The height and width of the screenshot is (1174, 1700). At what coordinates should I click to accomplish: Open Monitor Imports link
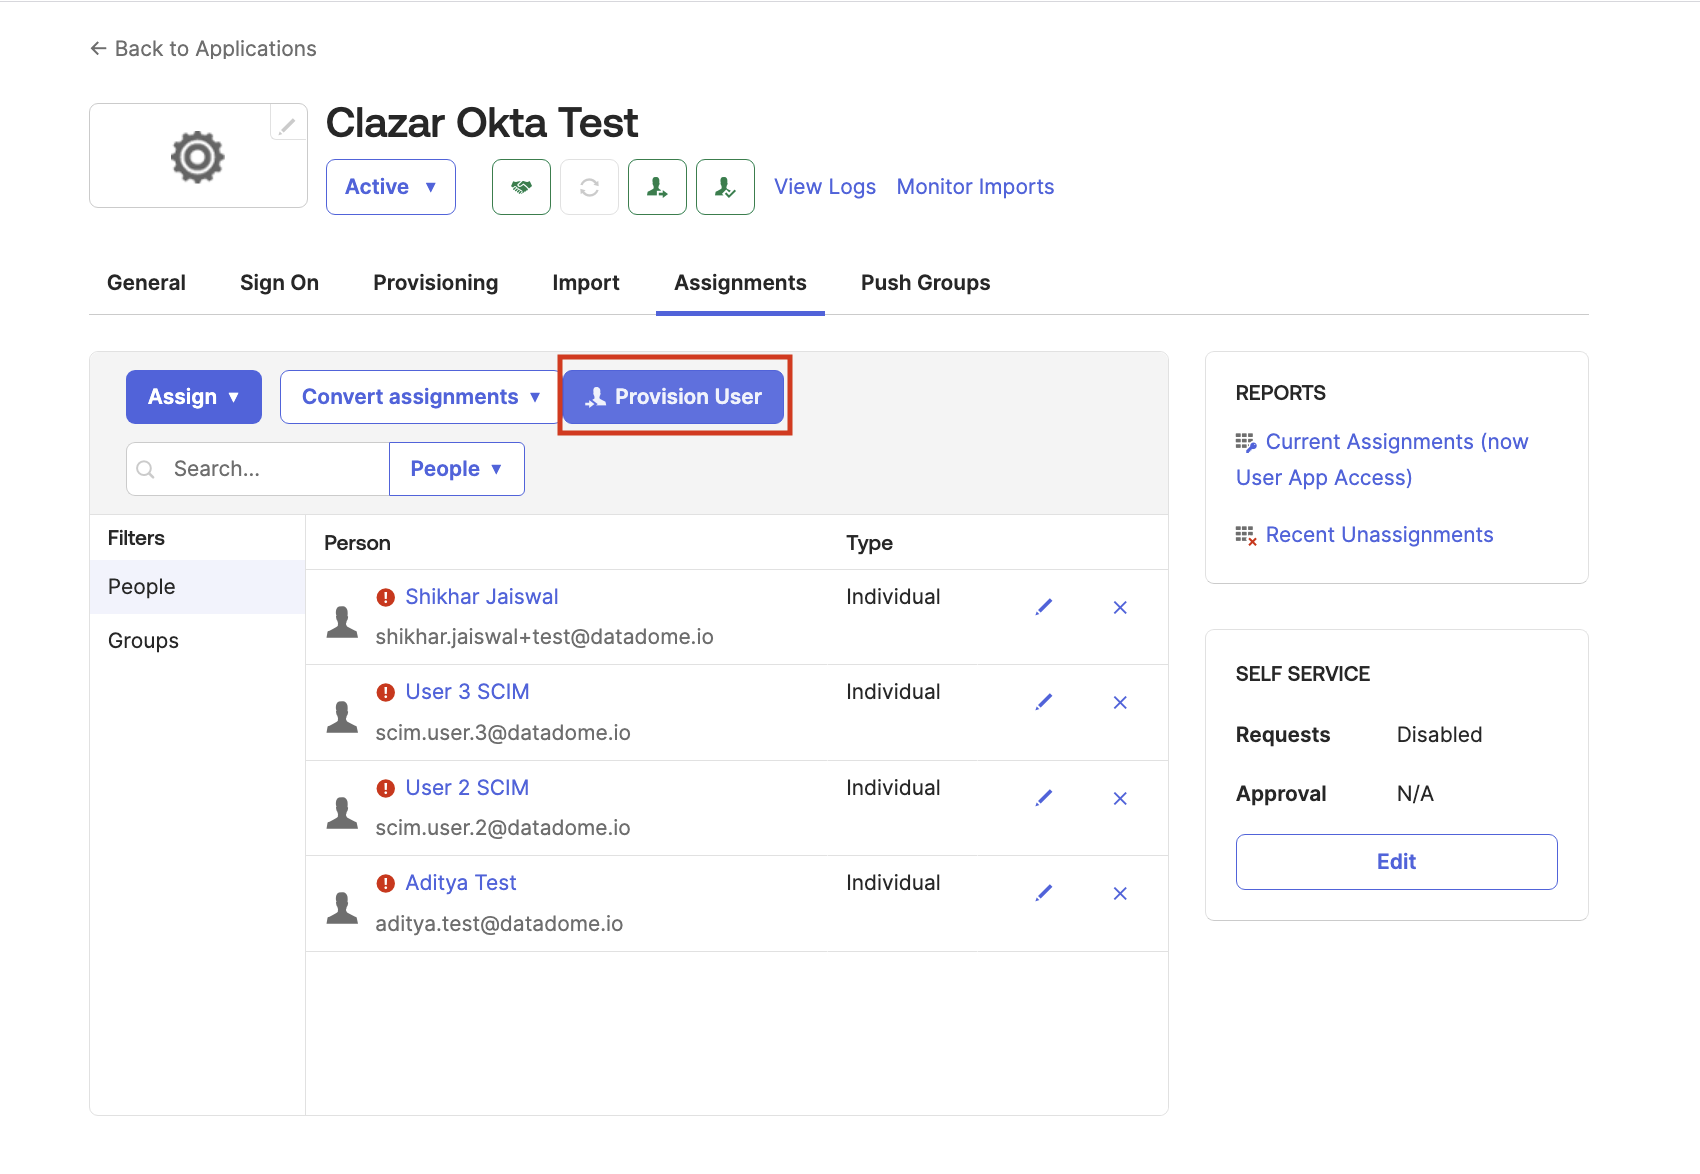tap(976, 187)
